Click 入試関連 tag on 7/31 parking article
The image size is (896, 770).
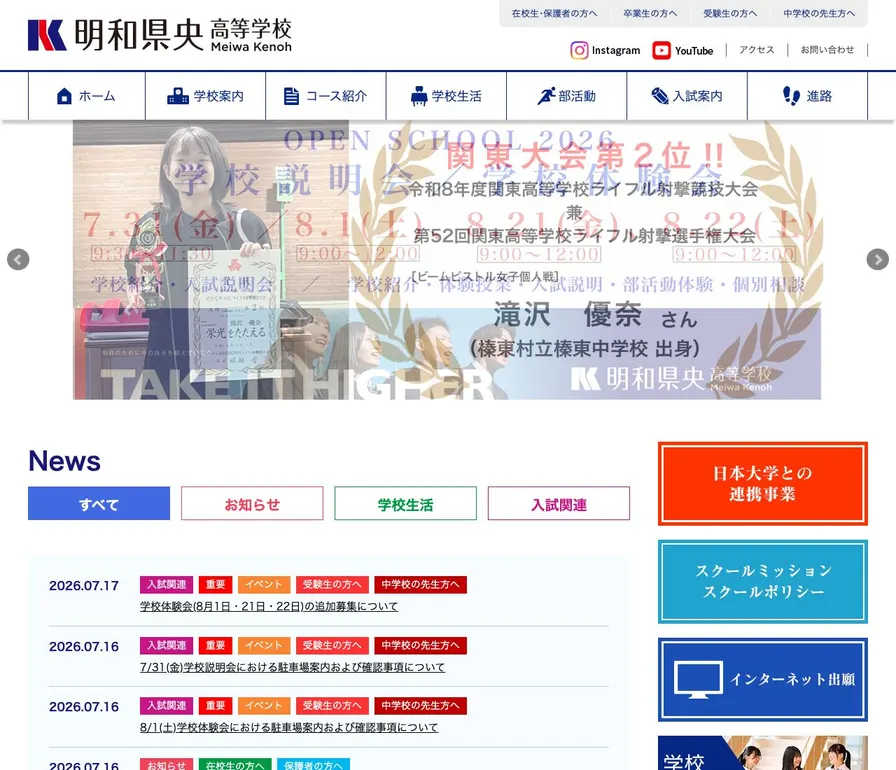pos(166,645)
